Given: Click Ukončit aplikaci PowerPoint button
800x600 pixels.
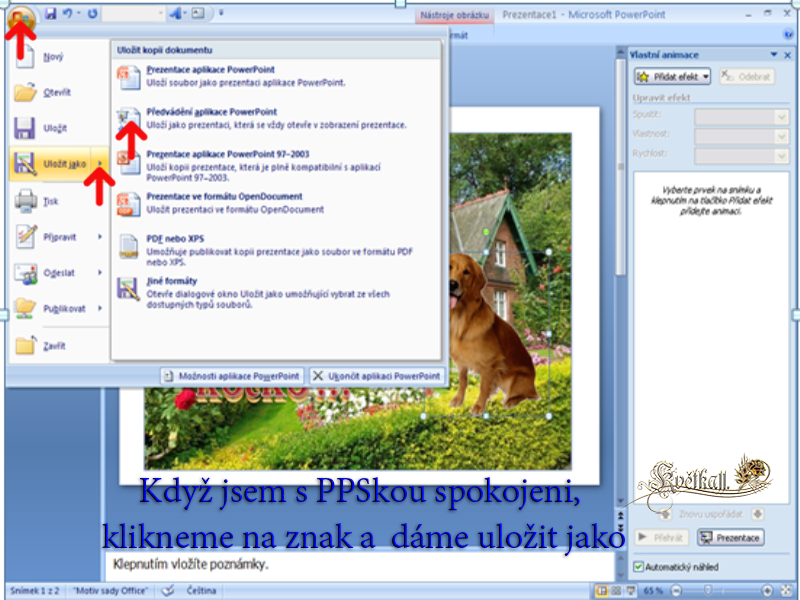Looking at the screenshot, I should coord(377,376).
